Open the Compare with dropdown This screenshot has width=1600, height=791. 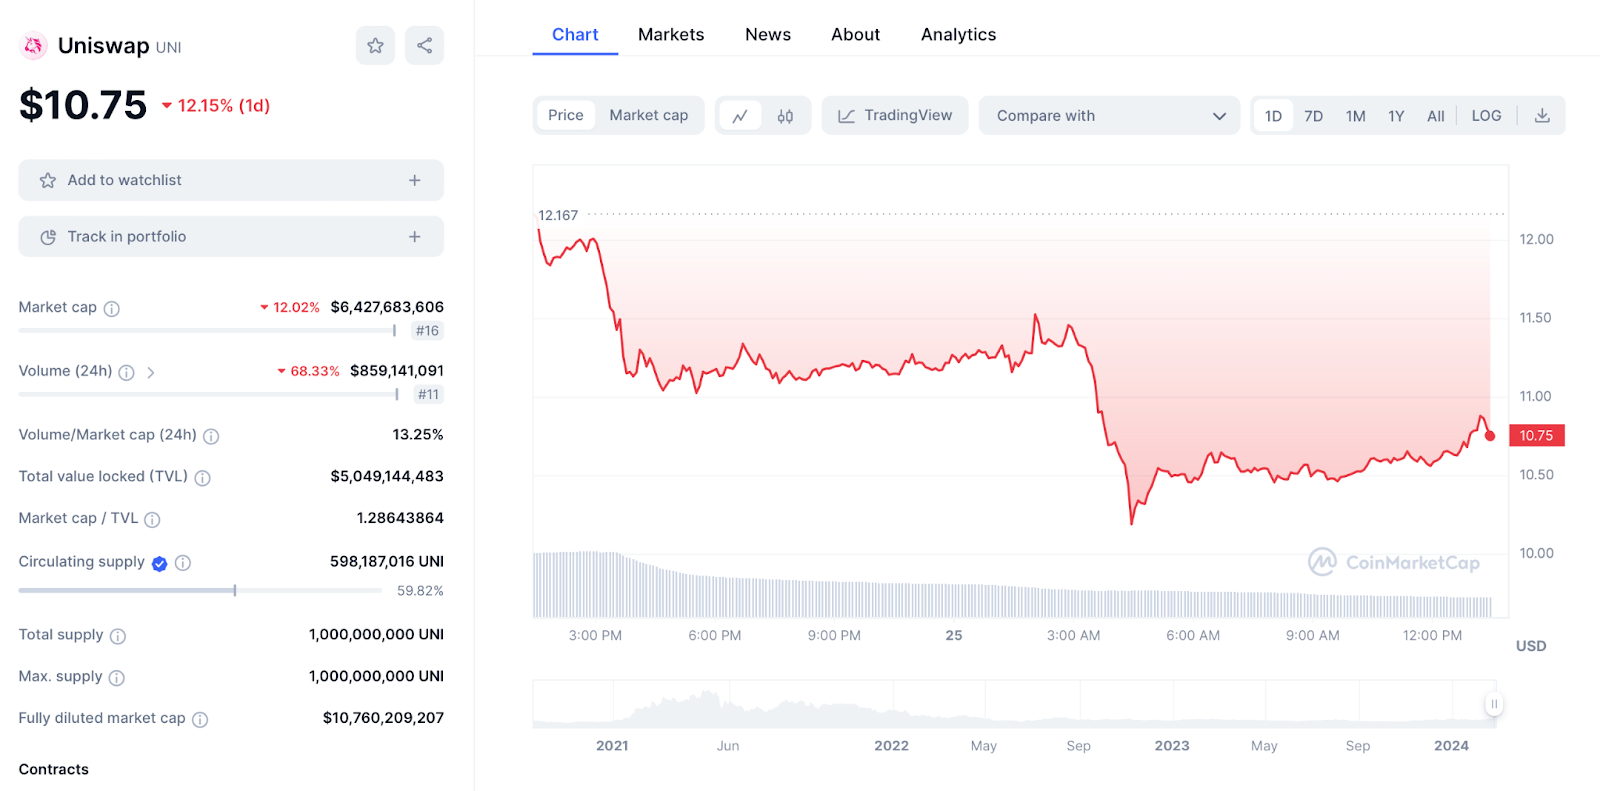(x=1109, y=115)
